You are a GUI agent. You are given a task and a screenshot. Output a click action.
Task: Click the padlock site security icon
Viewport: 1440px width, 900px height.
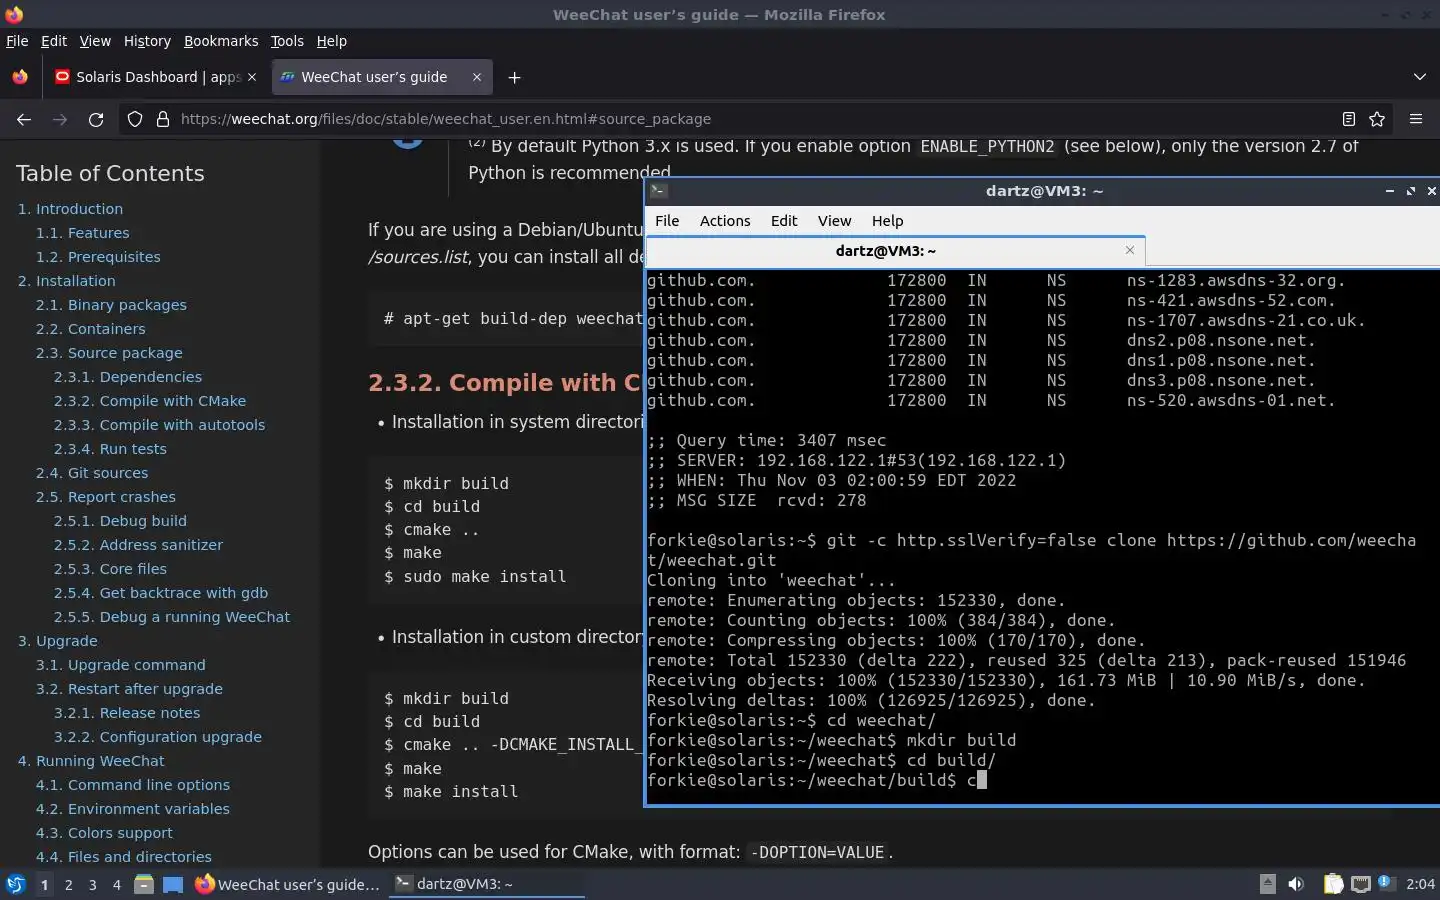(163, 119)
